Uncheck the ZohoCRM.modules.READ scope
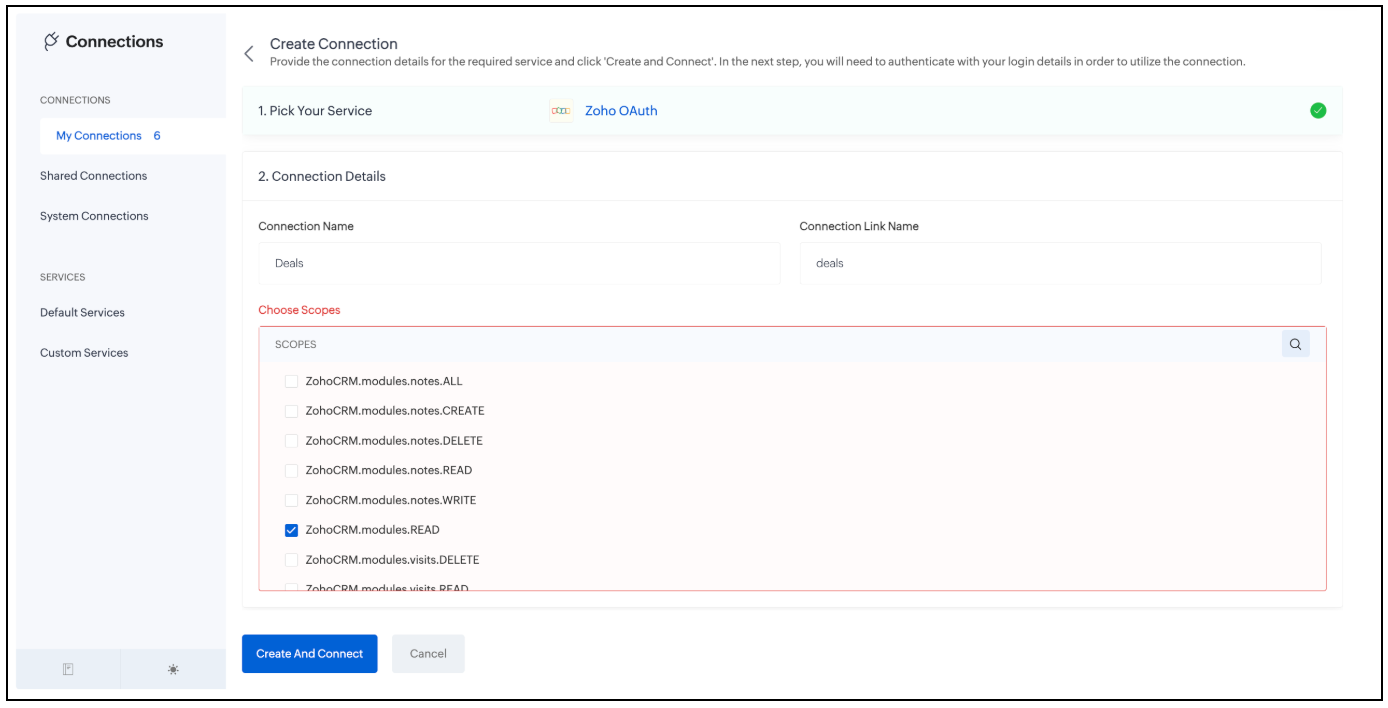 point(291,529)
